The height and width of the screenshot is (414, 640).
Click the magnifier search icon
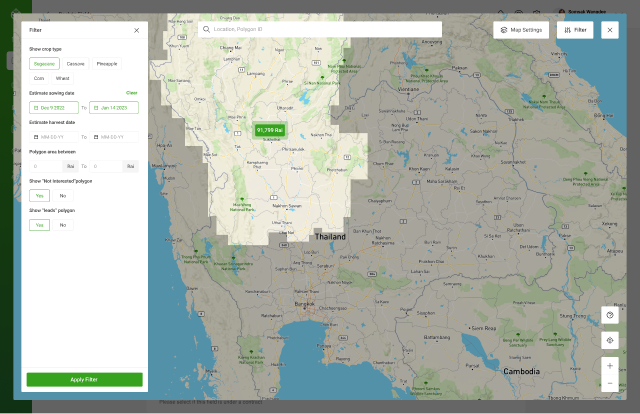point(206,29)
